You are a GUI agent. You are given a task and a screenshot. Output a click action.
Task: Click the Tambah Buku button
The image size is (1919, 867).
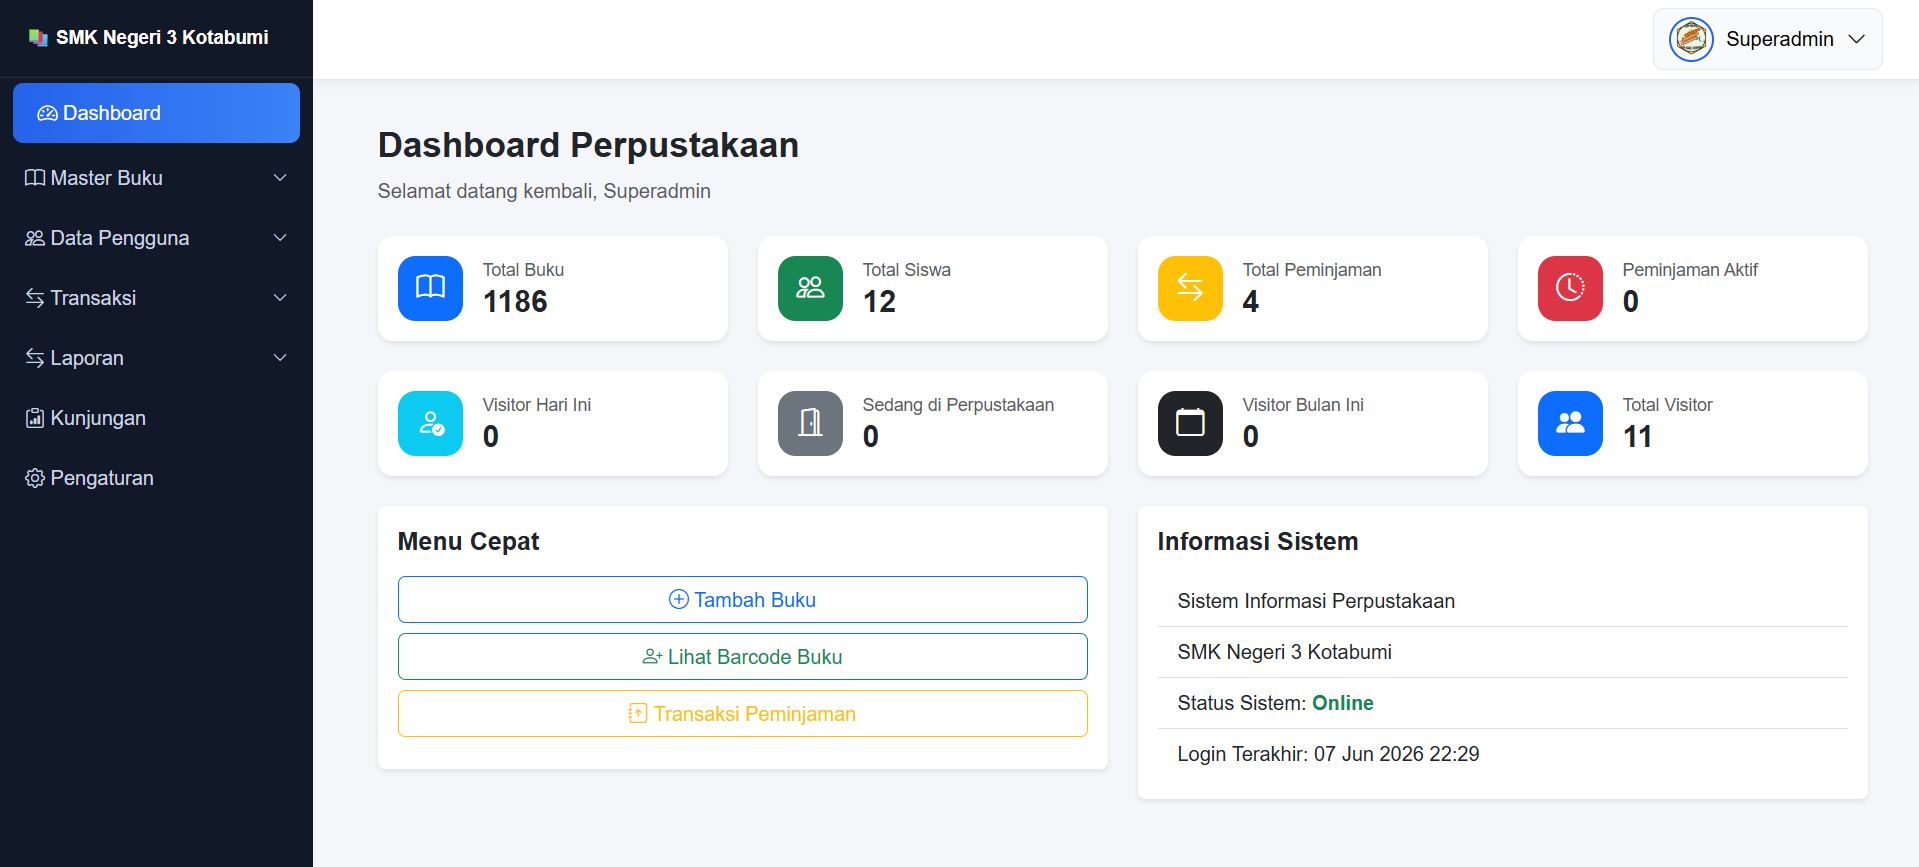[x=742, y=599]
